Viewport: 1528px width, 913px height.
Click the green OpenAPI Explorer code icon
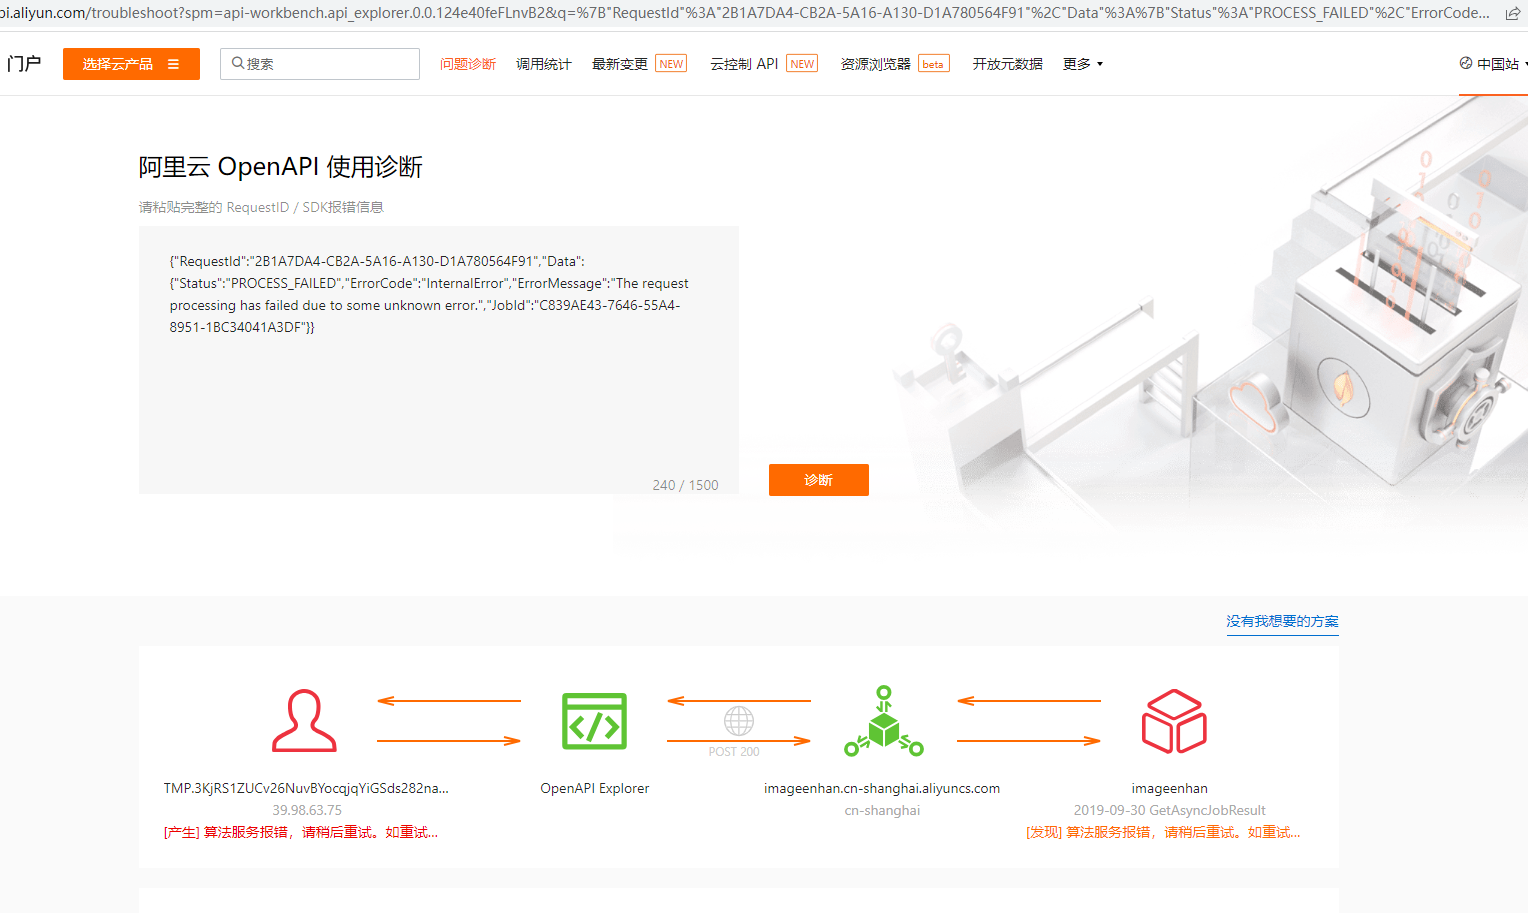coord(594,721)
